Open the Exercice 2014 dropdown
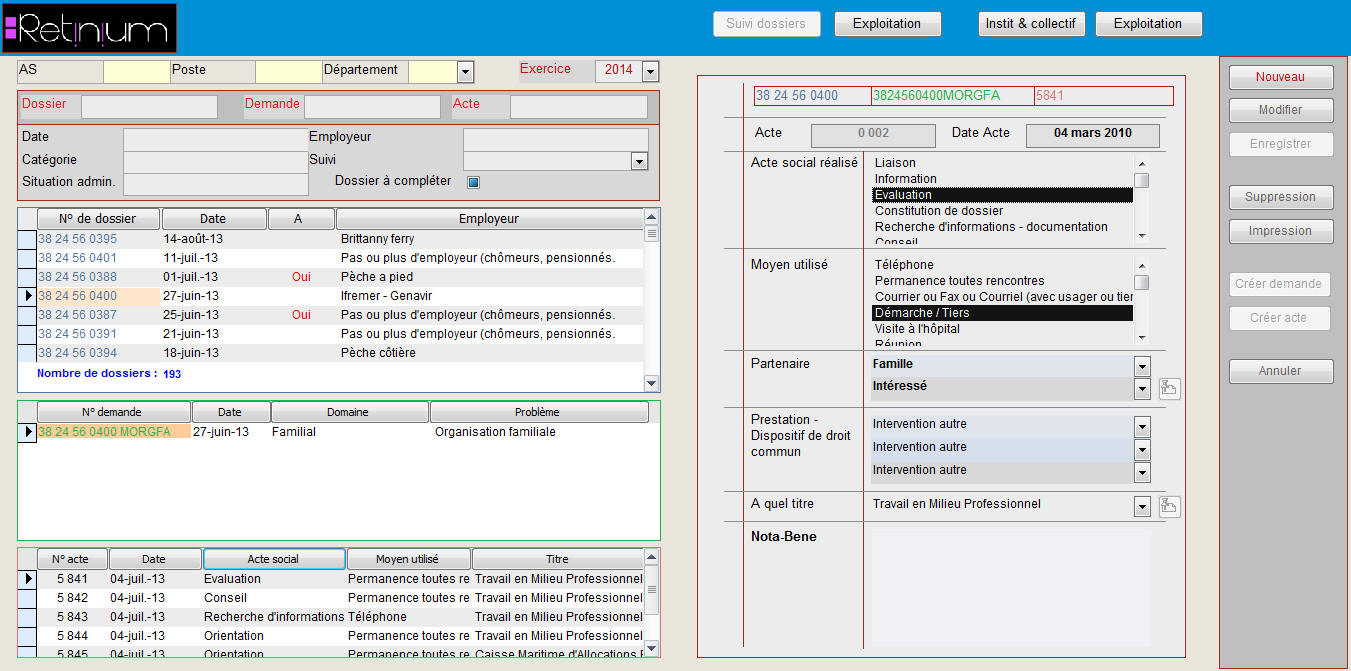The width and height of the screenshot is (1351, 671). click(x=650, y=71)
